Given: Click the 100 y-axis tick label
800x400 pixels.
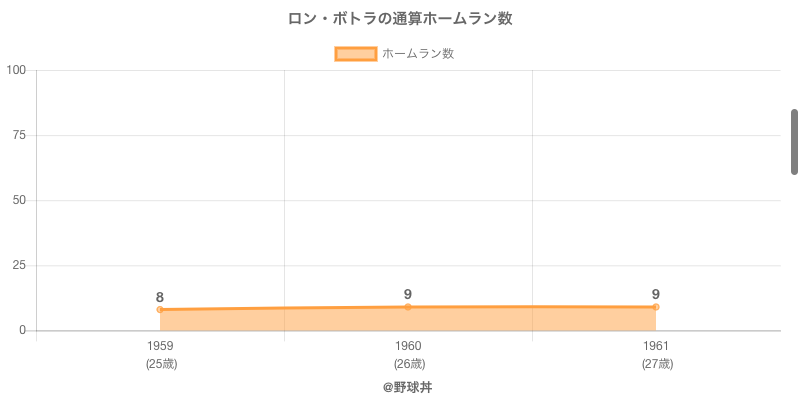Looking at the screenshot, I should click(16, 70).
